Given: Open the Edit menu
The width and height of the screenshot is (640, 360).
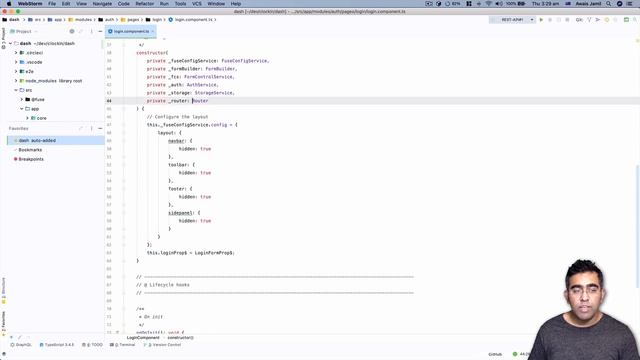Looking at the screenshot, I should [x=66, y=4].
